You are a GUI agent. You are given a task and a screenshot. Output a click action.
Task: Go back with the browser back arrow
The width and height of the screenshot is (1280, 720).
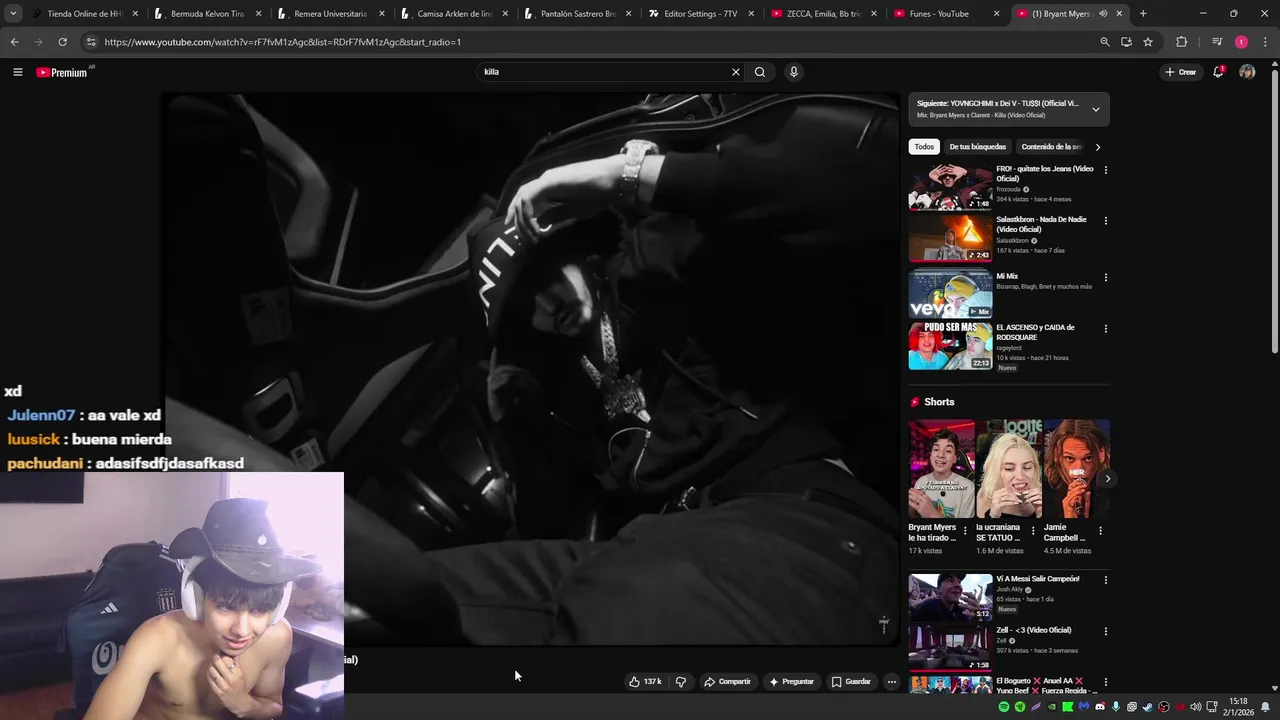pyautogui.click(x=14, y=42)
